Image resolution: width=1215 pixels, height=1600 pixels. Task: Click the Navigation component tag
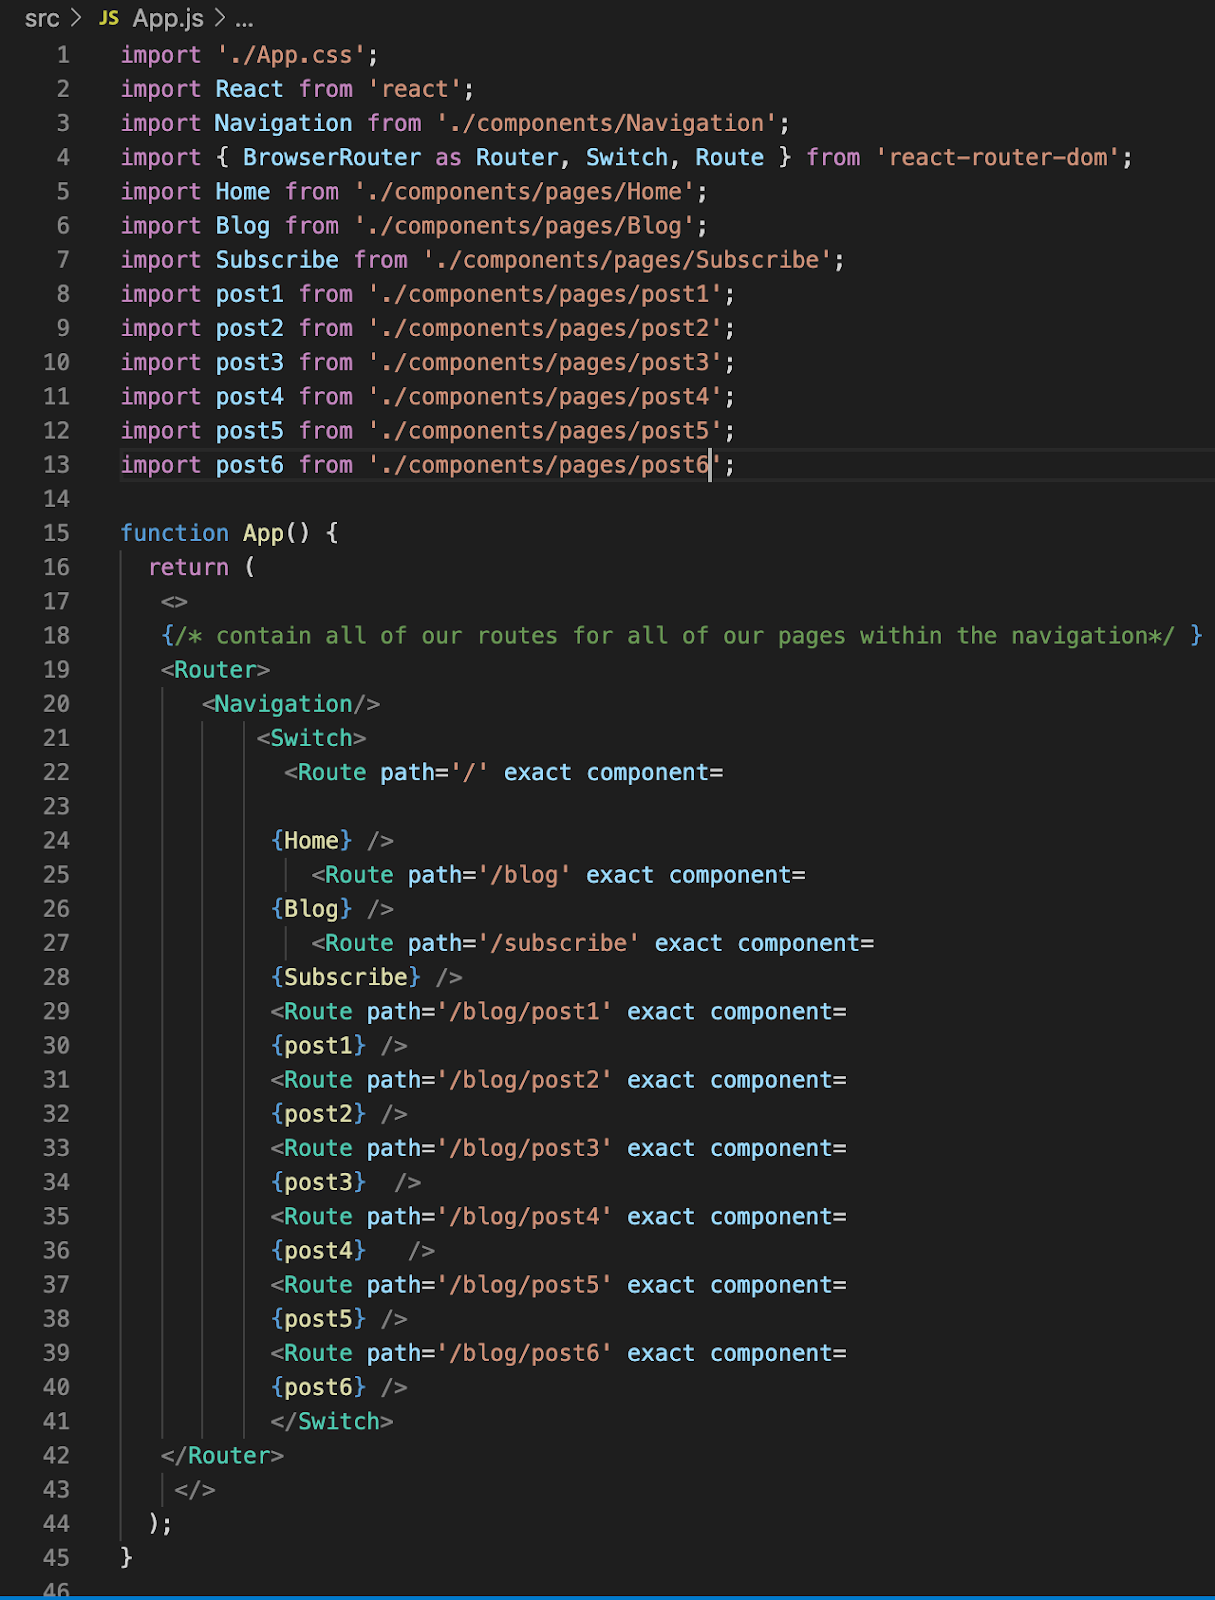tap(291, 704)
